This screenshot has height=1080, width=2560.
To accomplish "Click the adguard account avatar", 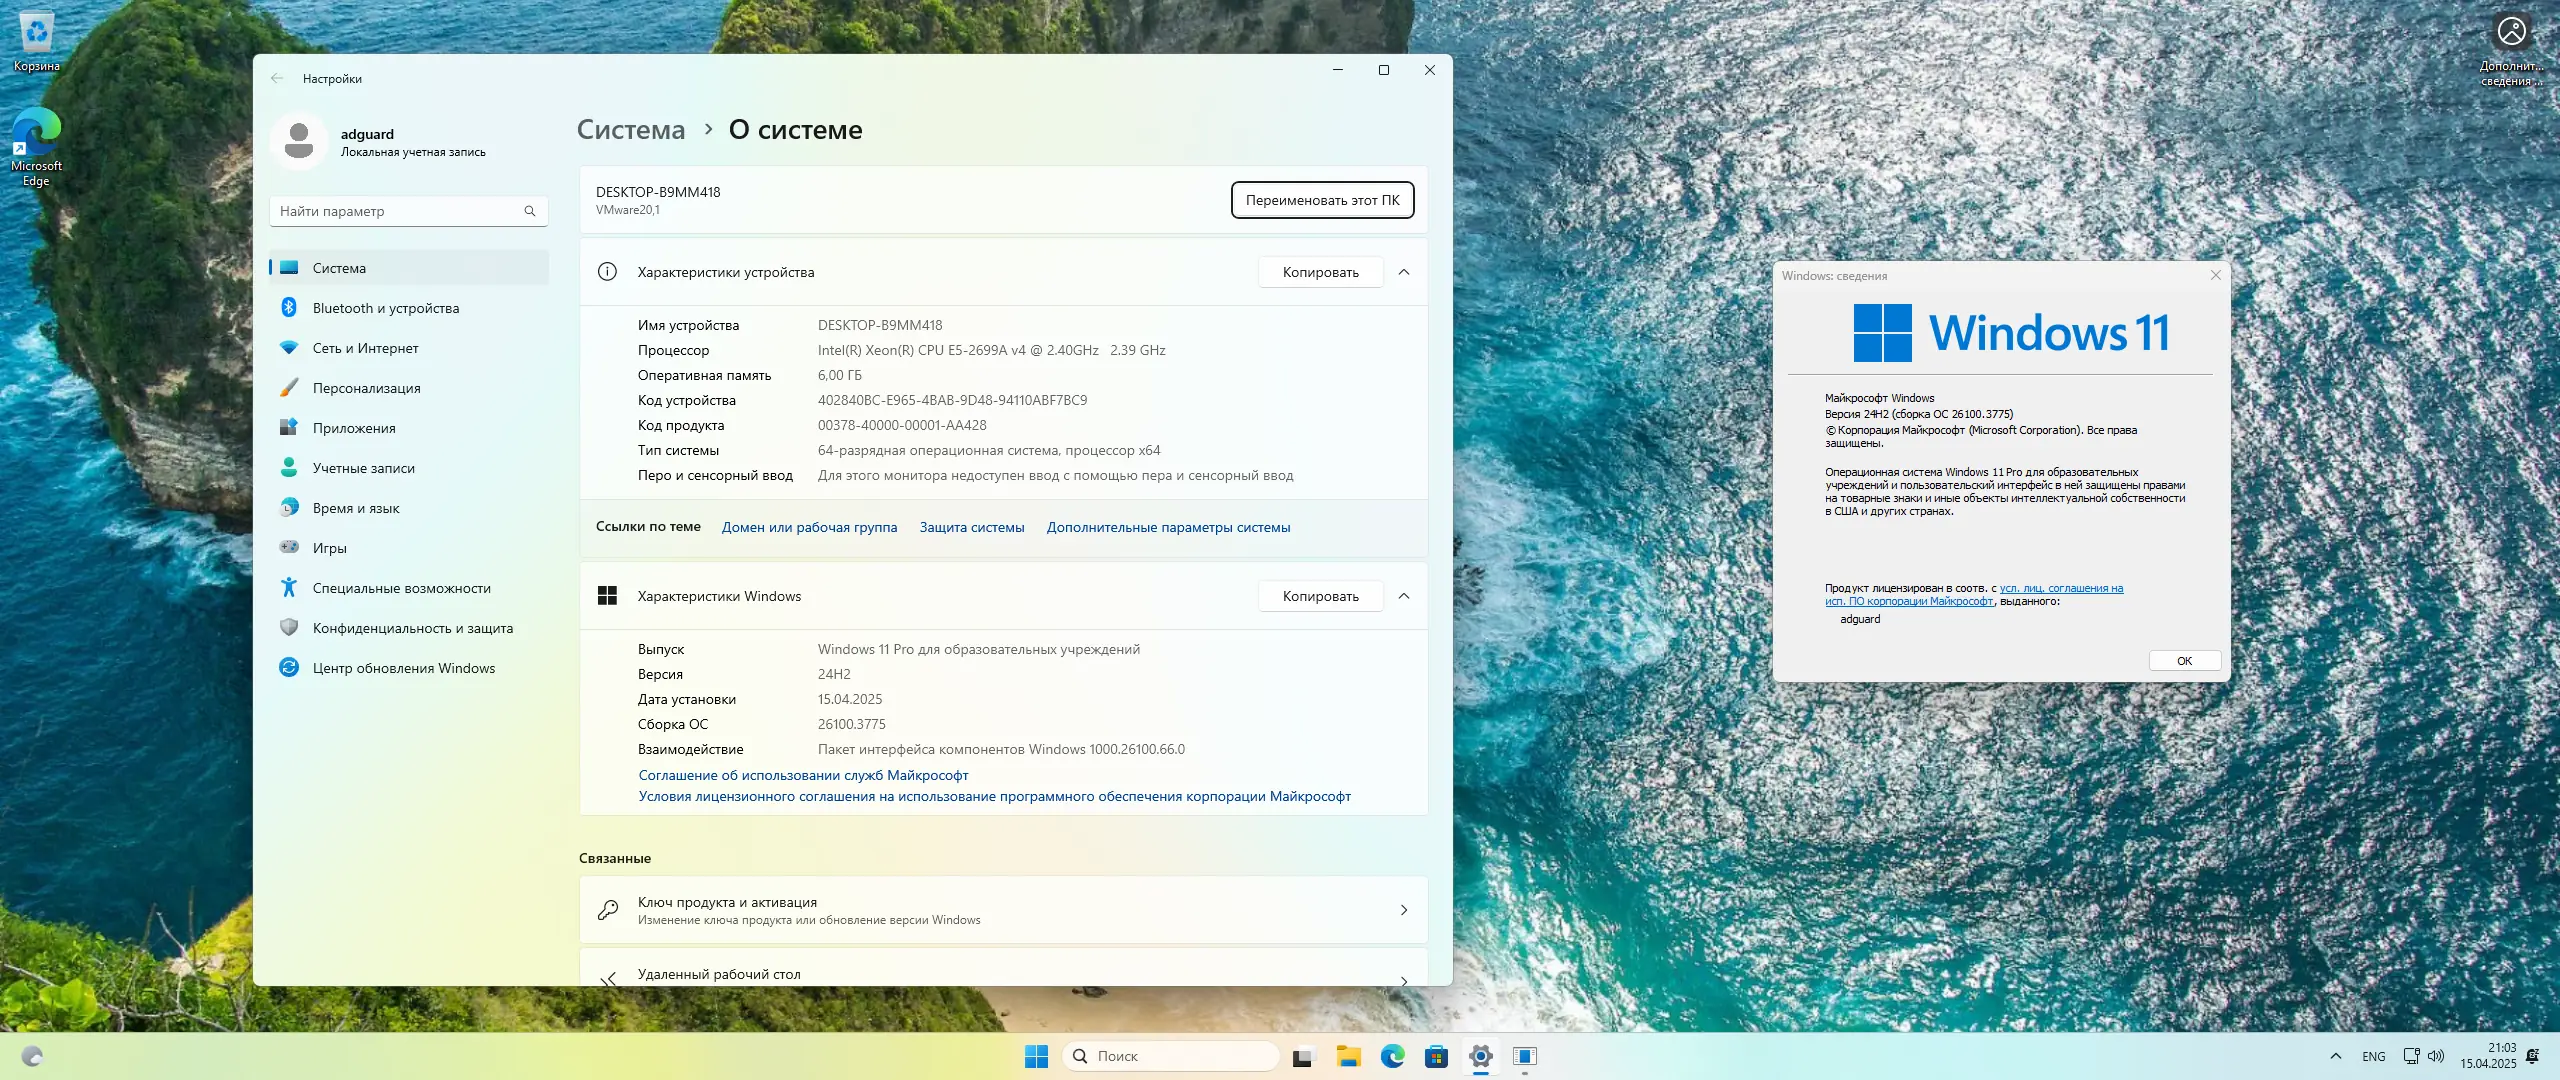I will coord(299,141).
